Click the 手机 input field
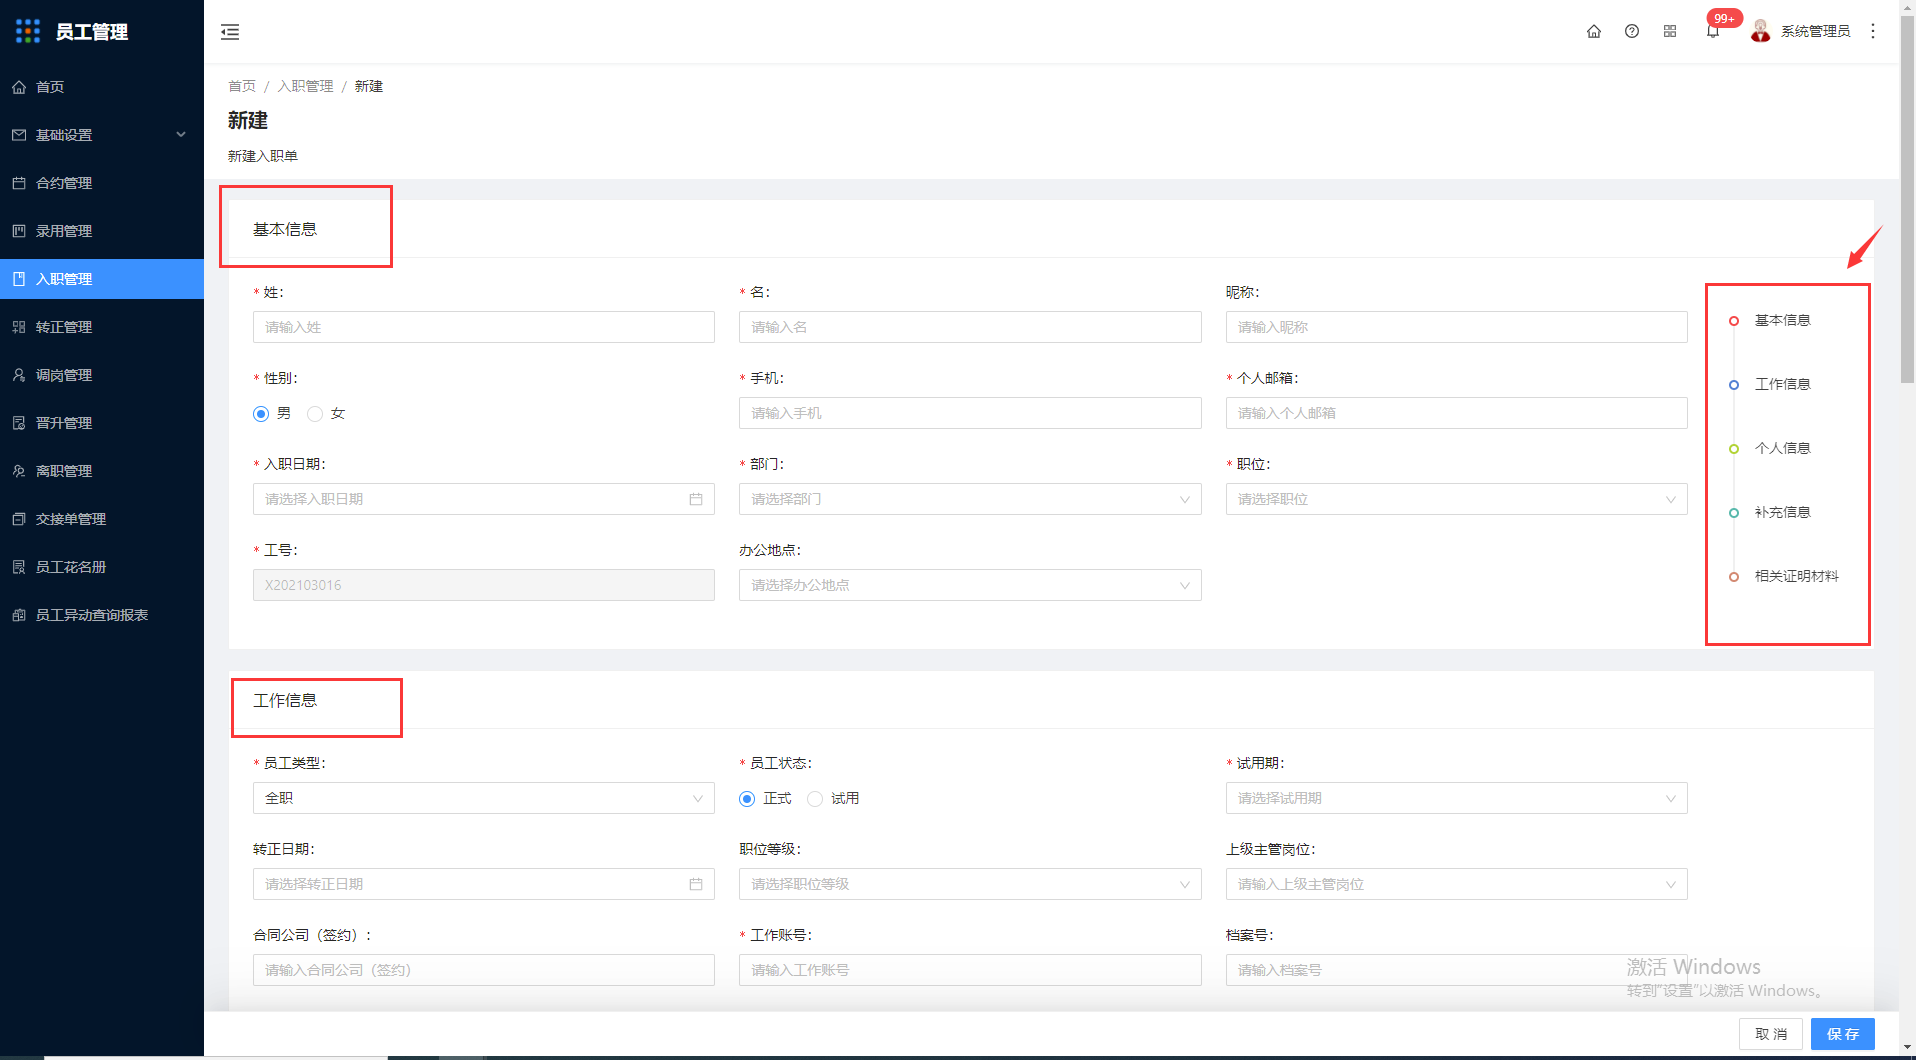This screenshot has width=1916, height=1060. tap(970, 413)
